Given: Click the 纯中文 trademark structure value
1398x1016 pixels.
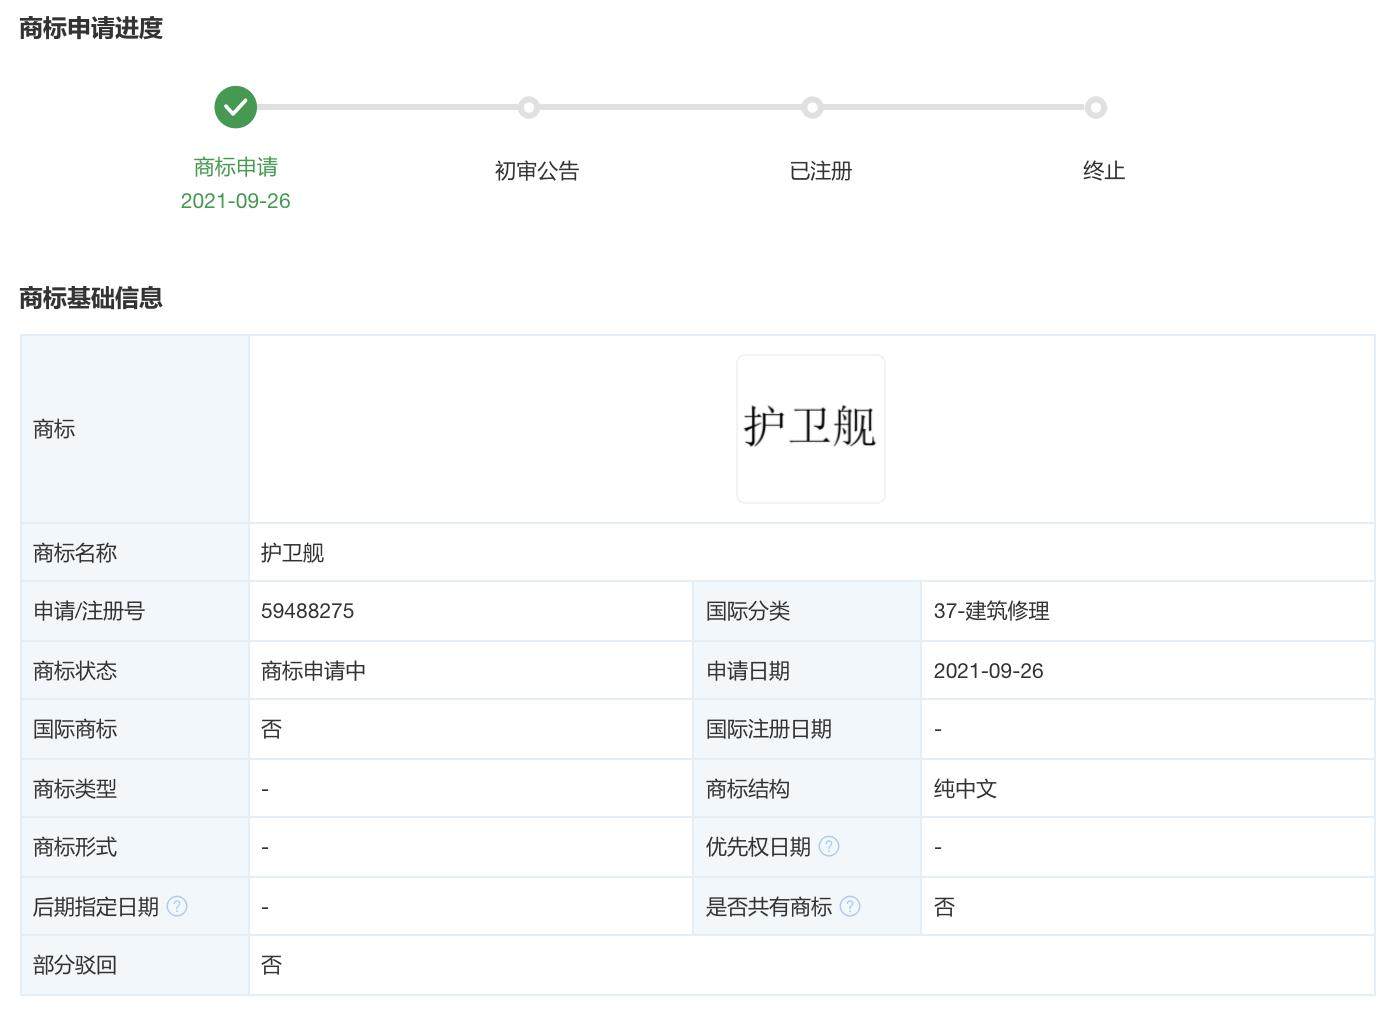Looking at the screenshot, I should 965,789.
